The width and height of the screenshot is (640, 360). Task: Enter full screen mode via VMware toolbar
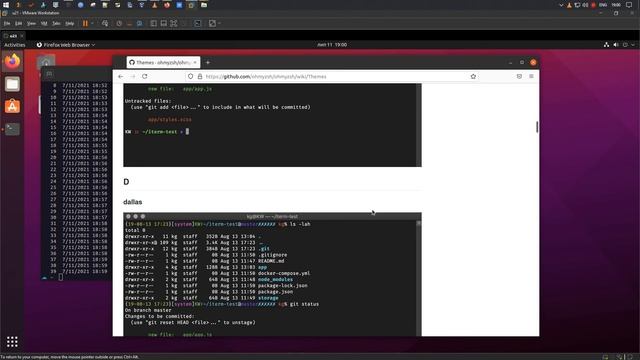(x=174, y=23)
